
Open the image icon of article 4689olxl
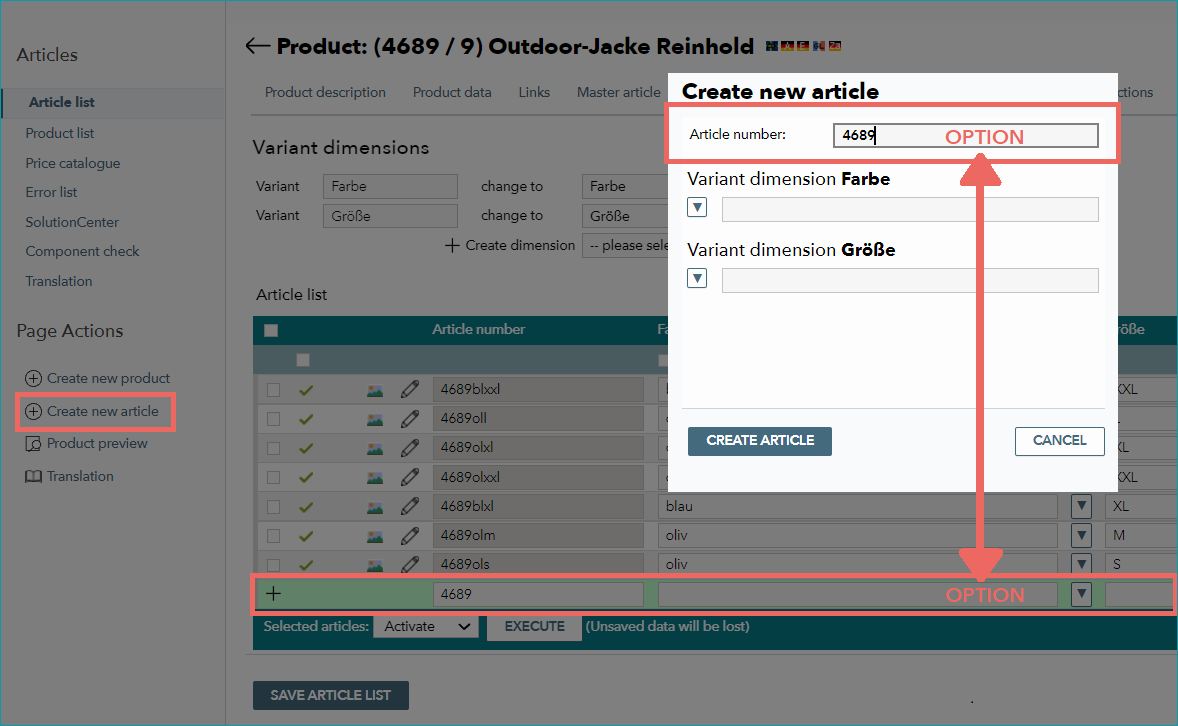coord(374,449)
